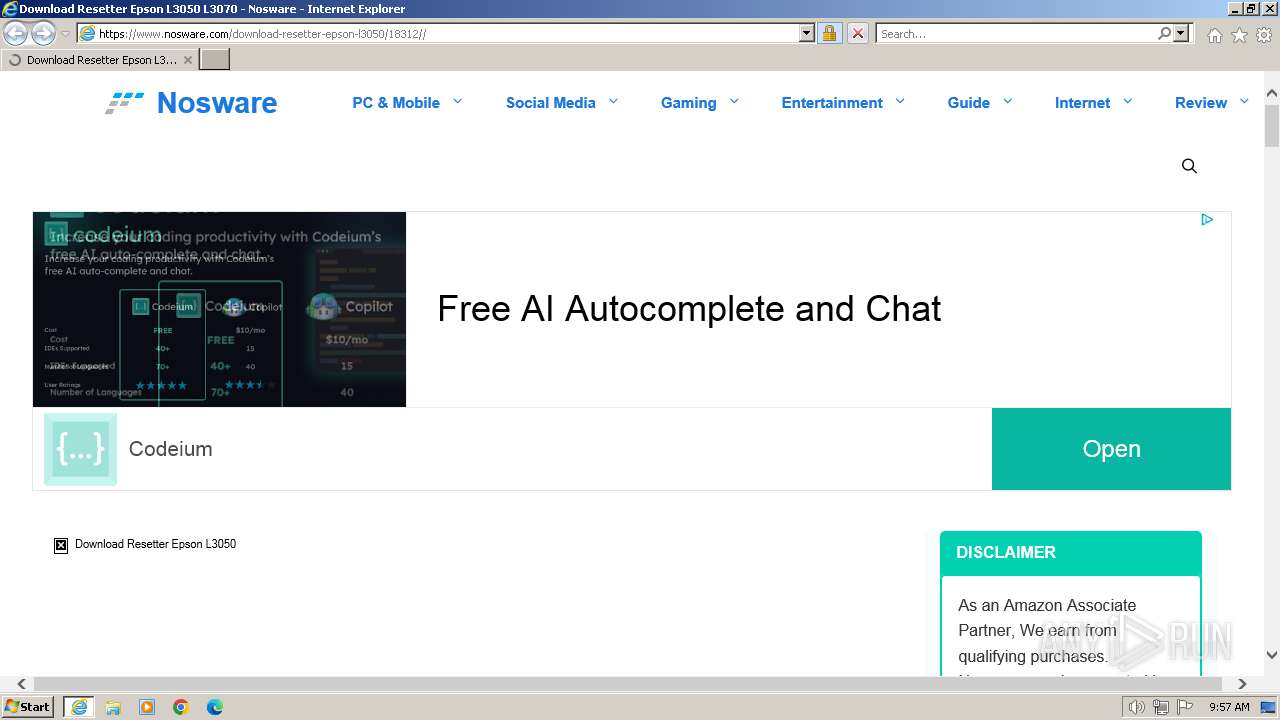Select the Download Resetter Epson tab

point(100,60)
